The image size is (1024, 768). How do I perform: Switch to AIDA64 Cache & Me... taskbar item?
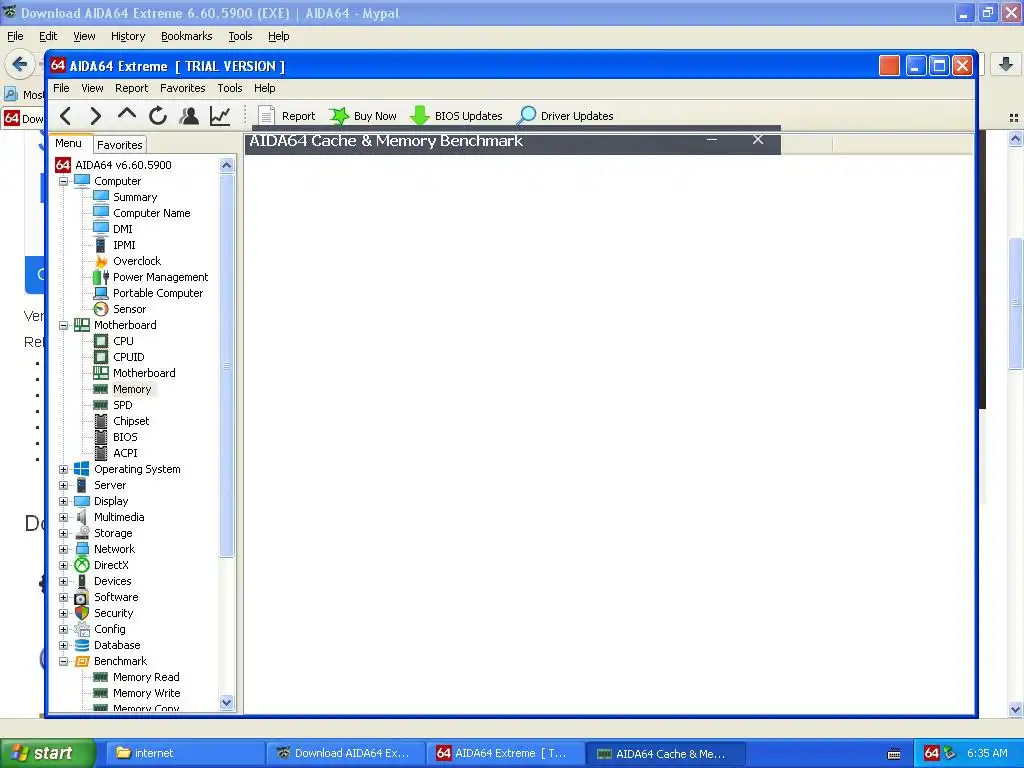pyautogui.click(x=665, y=753)
